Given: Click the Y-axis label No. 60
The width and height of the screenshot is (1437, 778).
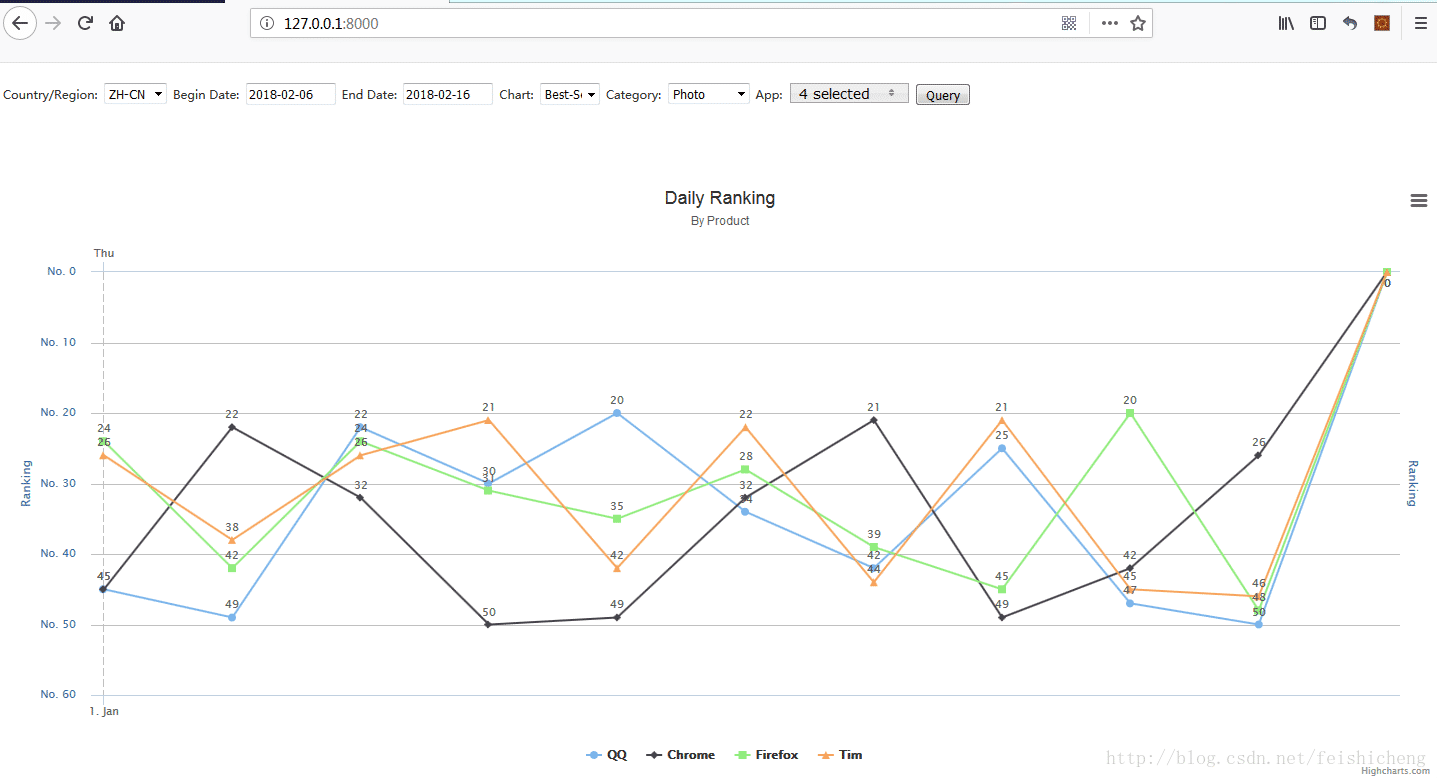Looking at the screenshot, I should click(58, 694).
